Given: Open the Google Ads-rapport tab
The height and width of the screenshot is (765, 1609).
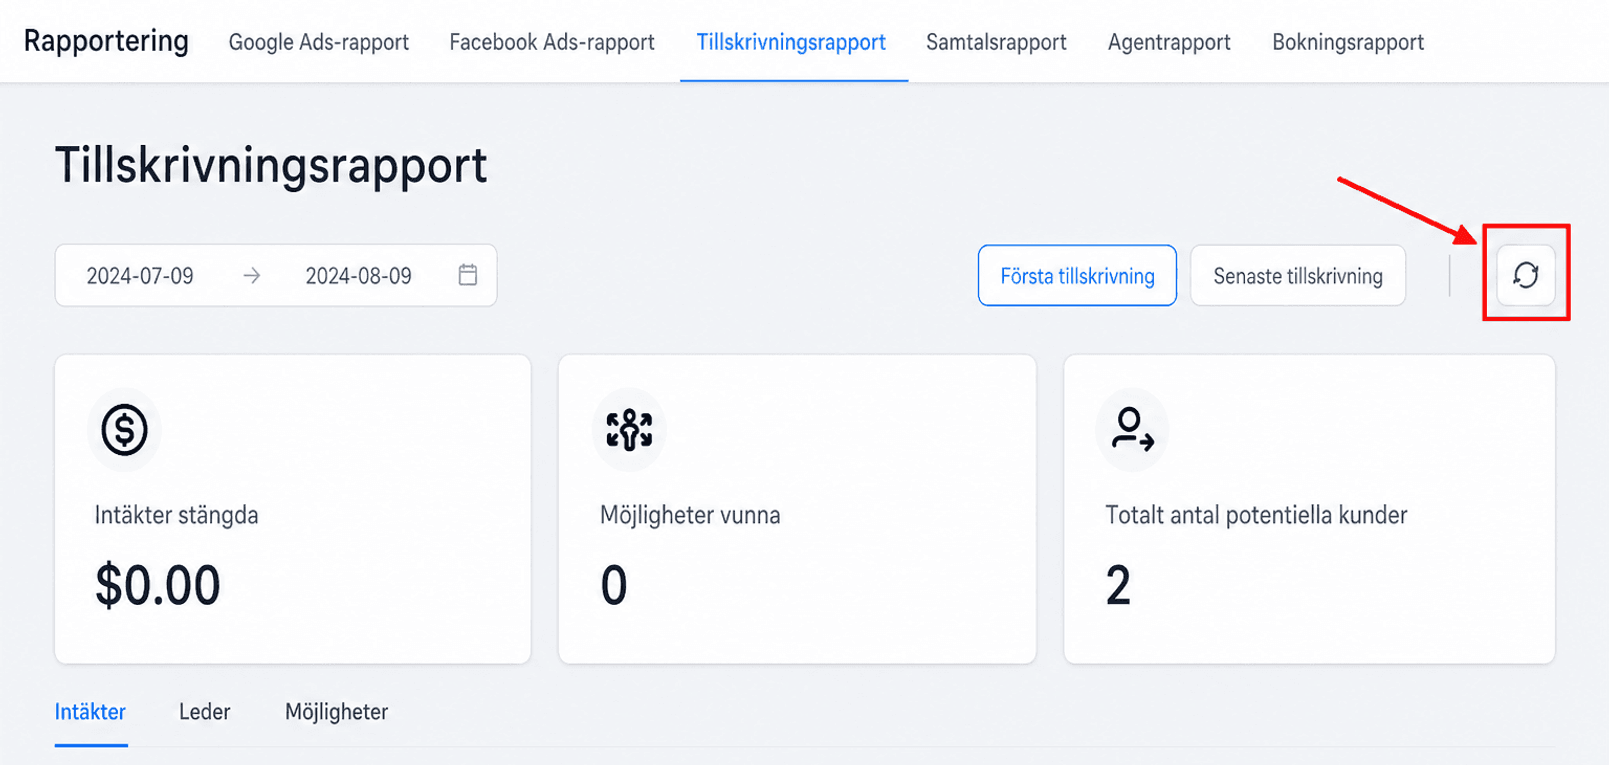Looking at the screenshot, I should (319, 42).
